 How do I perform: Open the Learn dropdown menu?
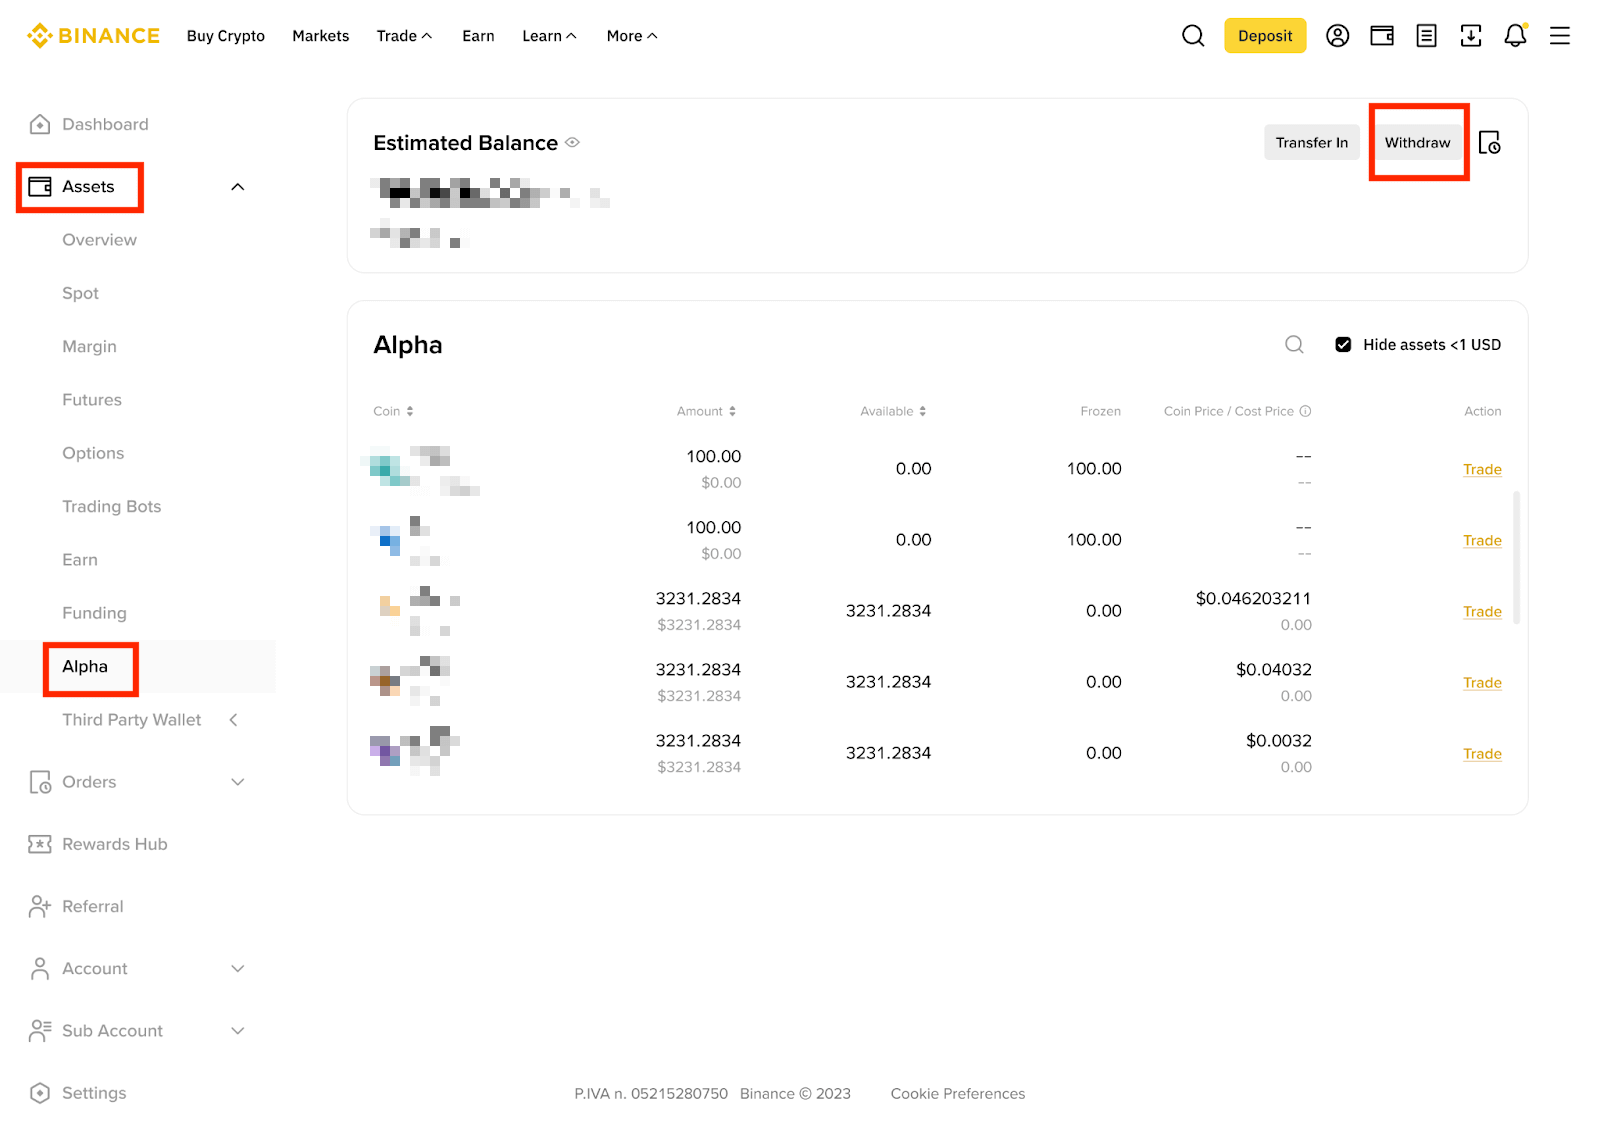click(x=549, y=36)
